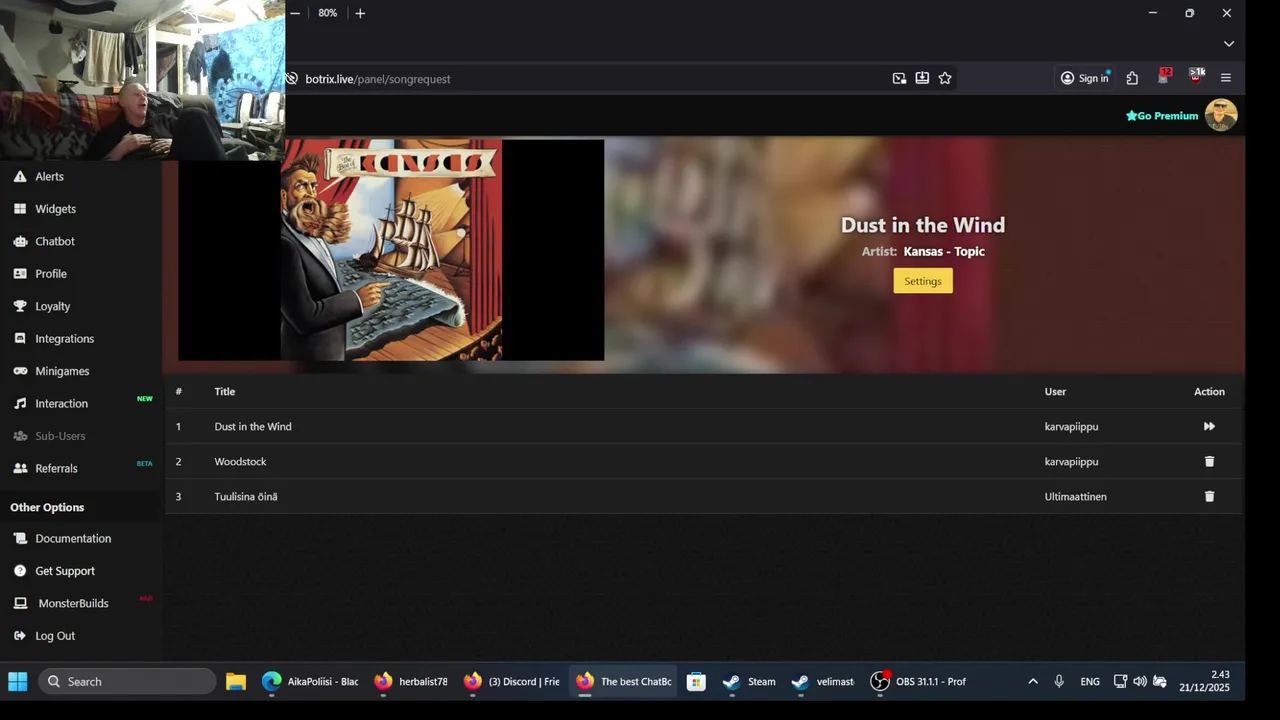Click the Go Premium link
Viewport: 1280px width, 720px height.
1162,116
